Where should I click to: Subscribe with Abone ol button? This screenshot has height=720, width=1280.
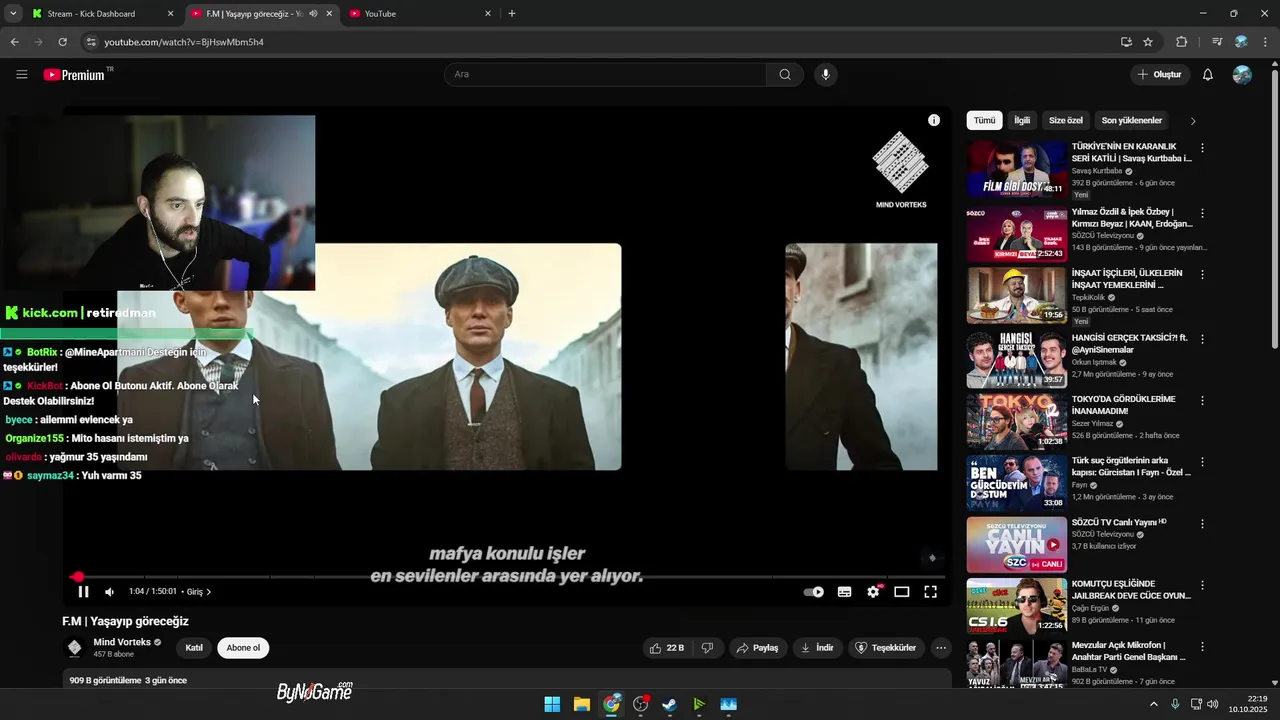[243, 648]
